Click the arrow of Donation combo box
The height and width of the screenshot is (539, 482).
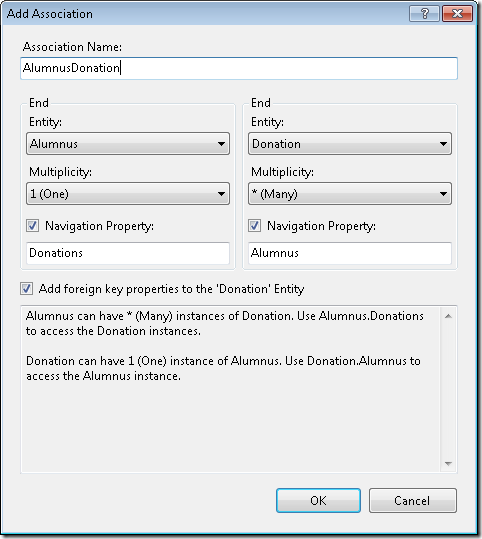pos(443,144)
